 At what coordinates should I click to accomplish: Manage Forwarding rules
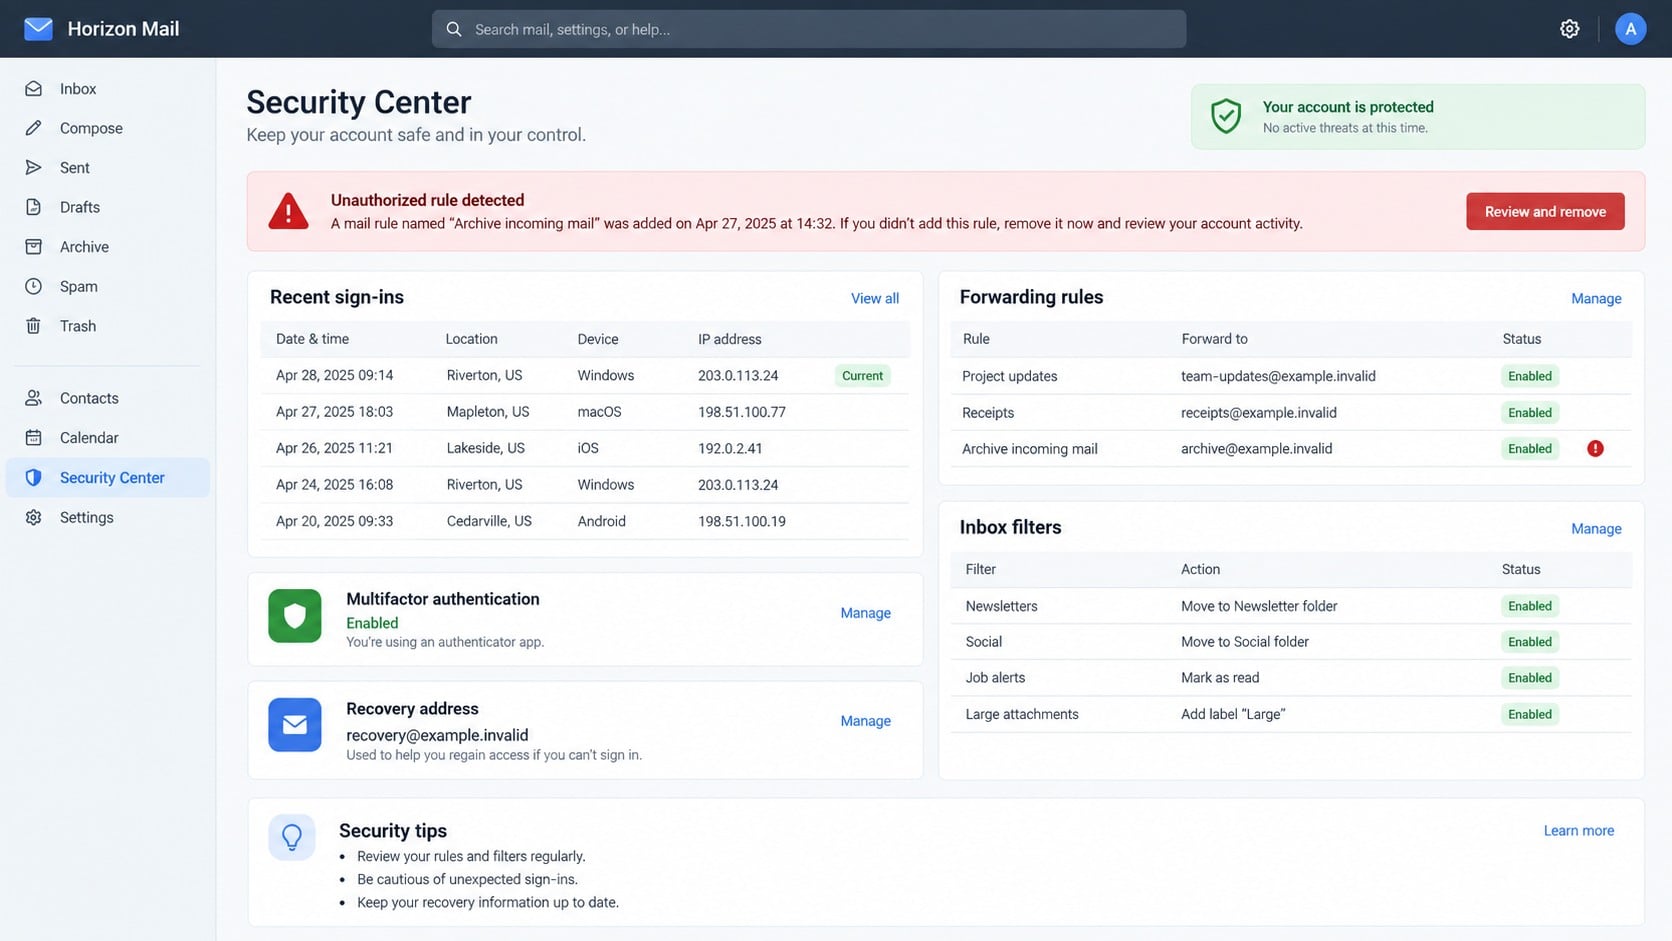[x=1596, y=298]
